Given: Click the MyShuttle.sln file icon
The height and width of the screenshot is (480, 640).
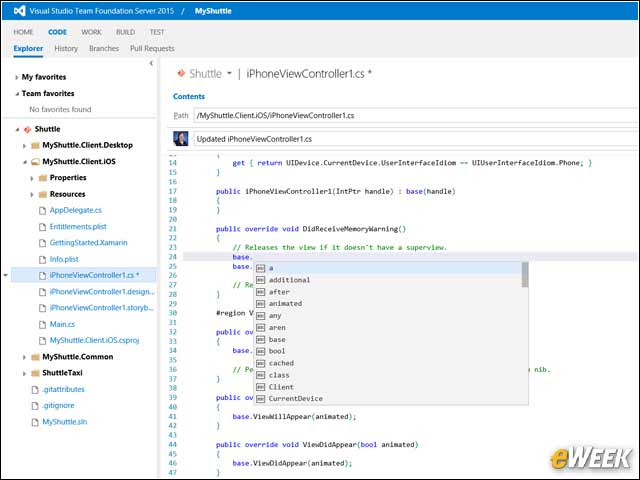Looking at the screenshot, I should (x=35, y=422).
